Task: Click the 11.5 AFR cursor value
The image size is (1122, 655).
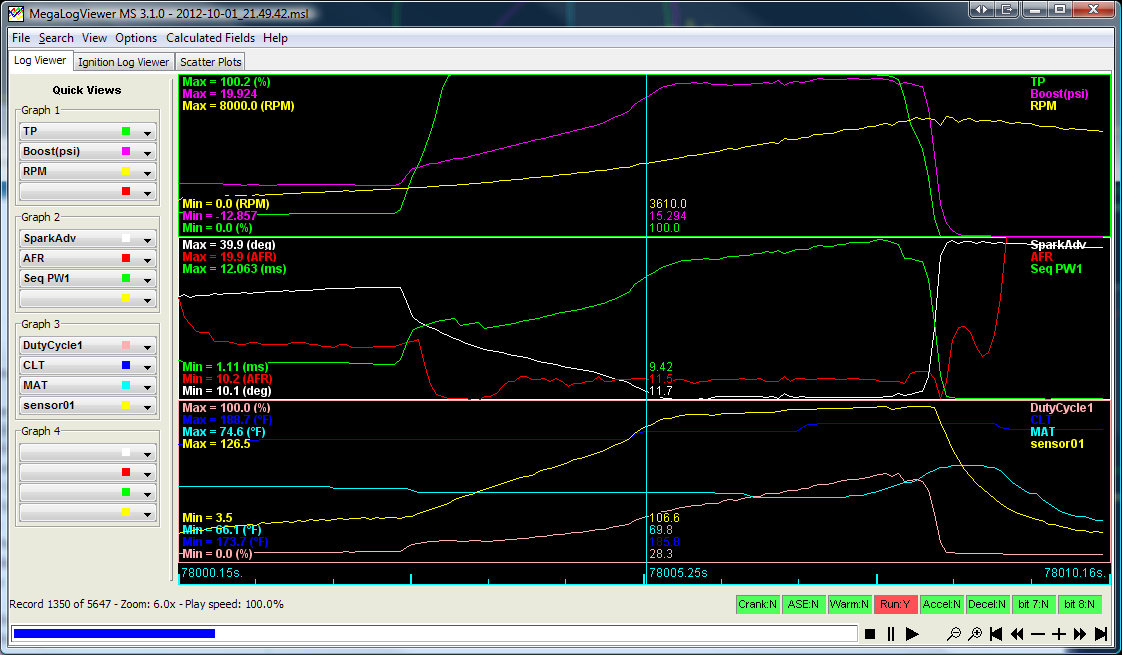Action: point(660,379)
